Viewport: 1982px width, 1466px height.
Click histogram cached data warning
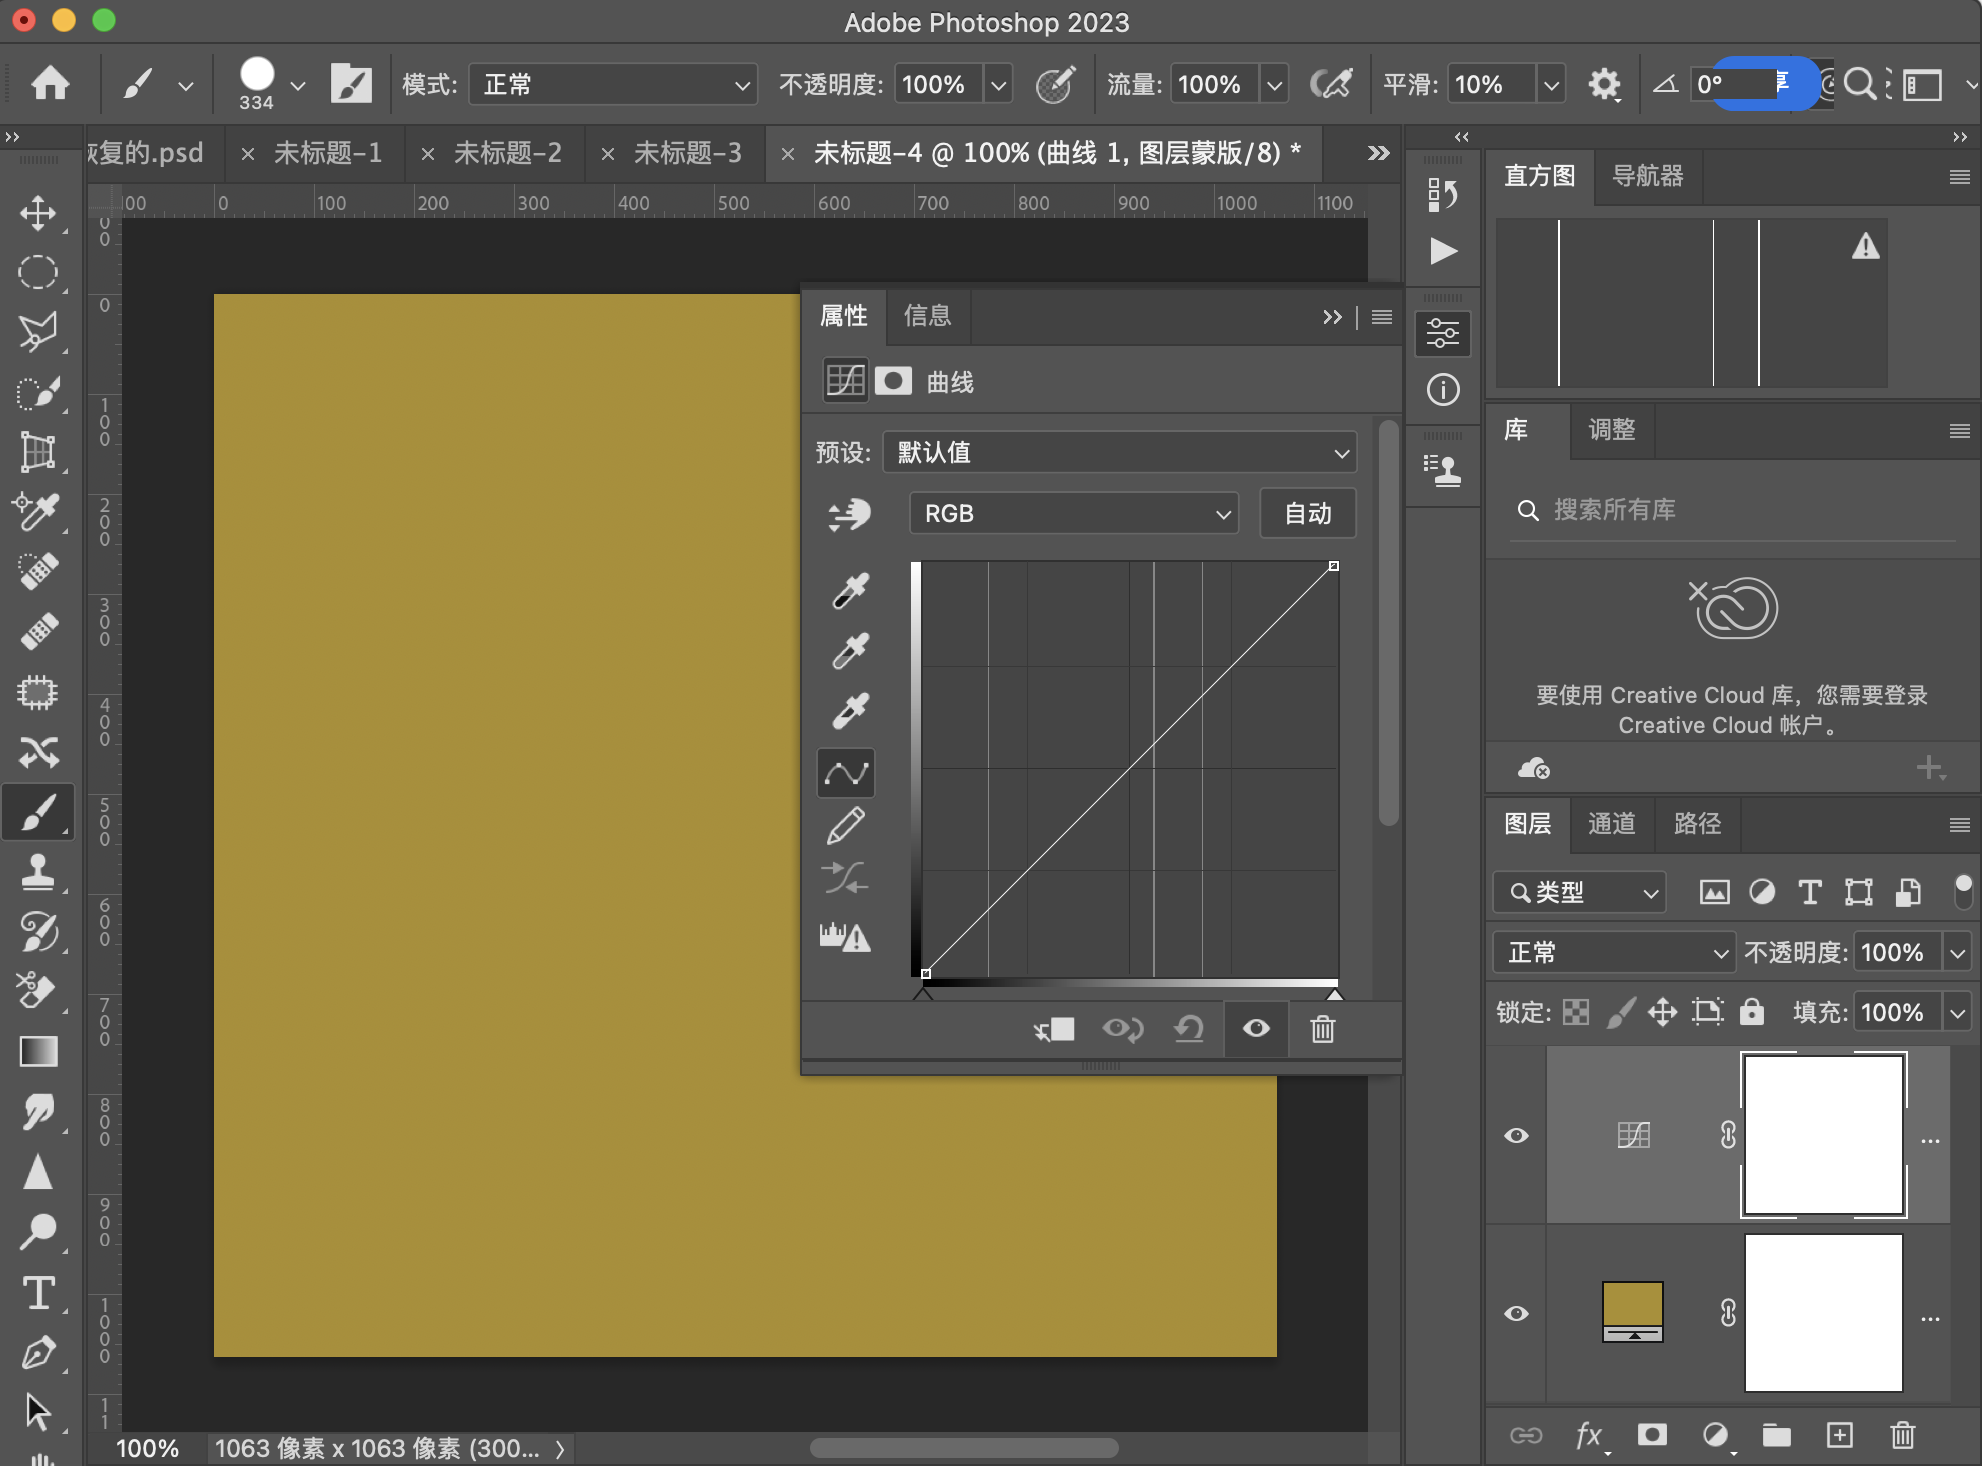(x=1866, y=246)
